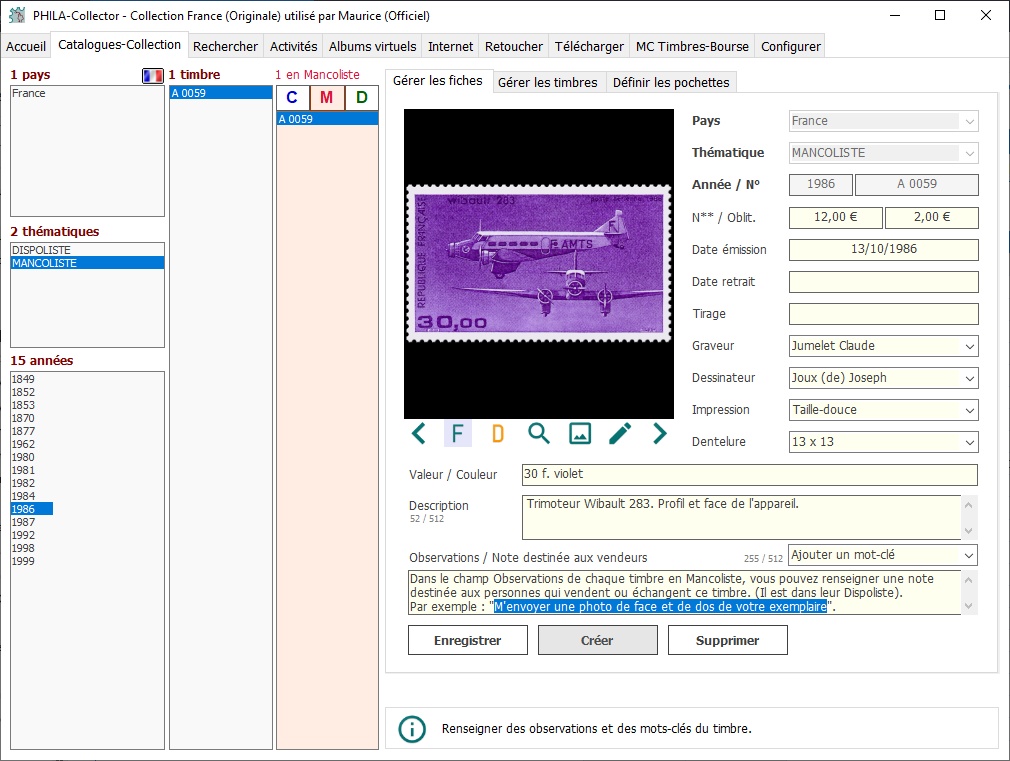This screenshot has height=761, width=1010.
Task: Click into the Description text area
Action: pos(741,517)
